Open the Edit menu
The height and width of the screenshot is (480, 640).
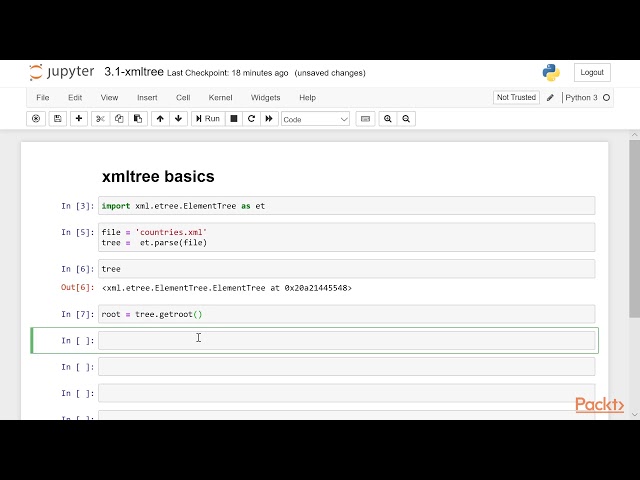tap(75, 98)
